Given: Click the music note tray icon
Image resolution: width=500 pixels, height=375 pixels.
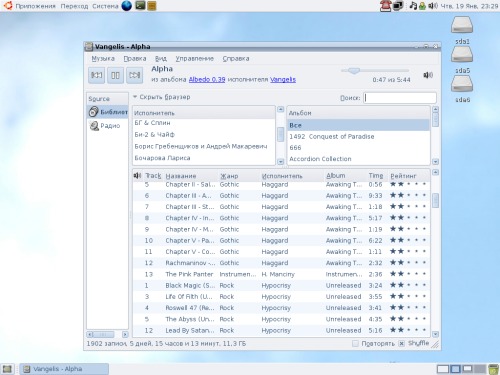Looking at the screenshot, I should (413, 6).
